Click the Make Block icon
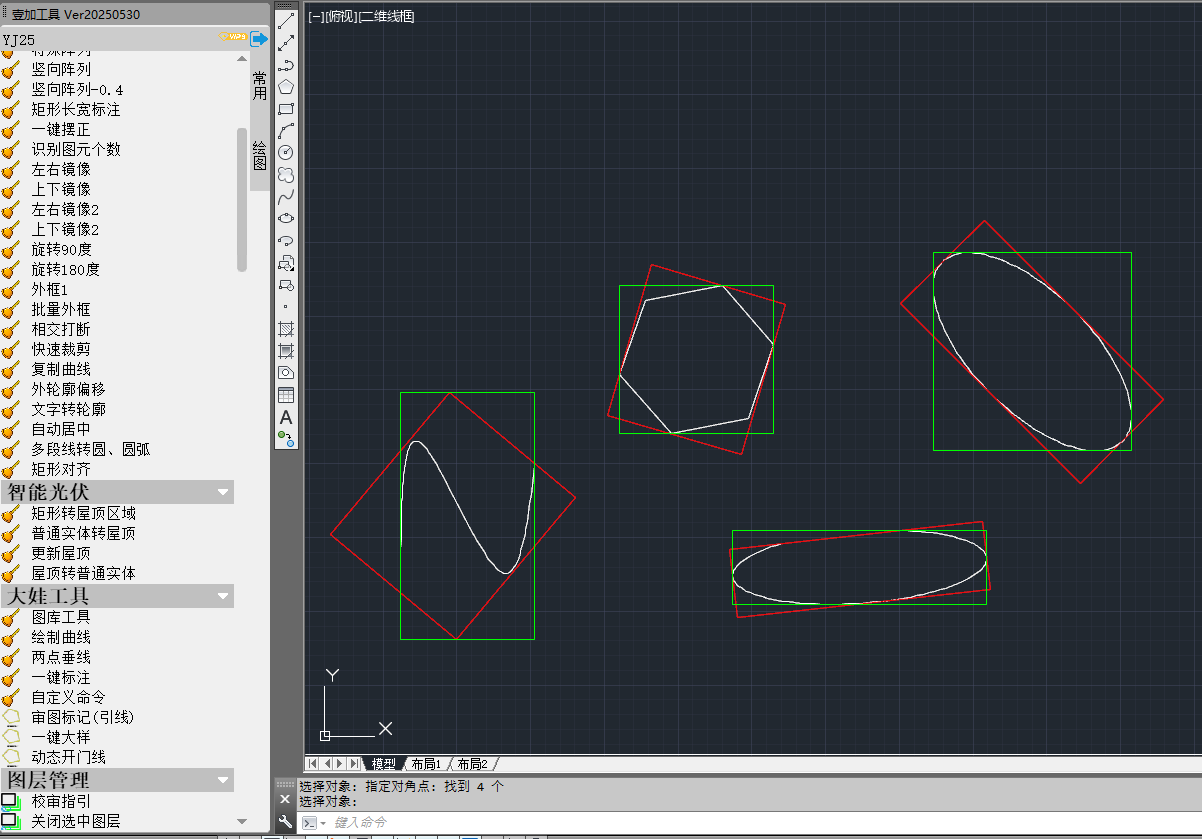The width and height of the screenshot is (1202, 839). click(286, 284)
